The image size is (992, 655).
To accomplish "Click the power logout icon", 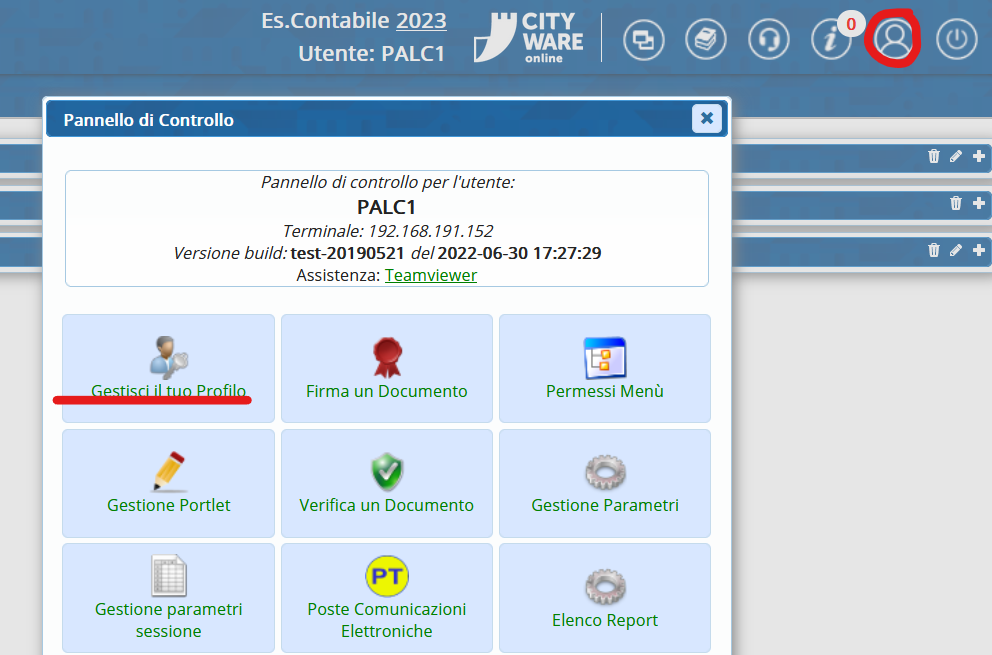I will [957, 40].
